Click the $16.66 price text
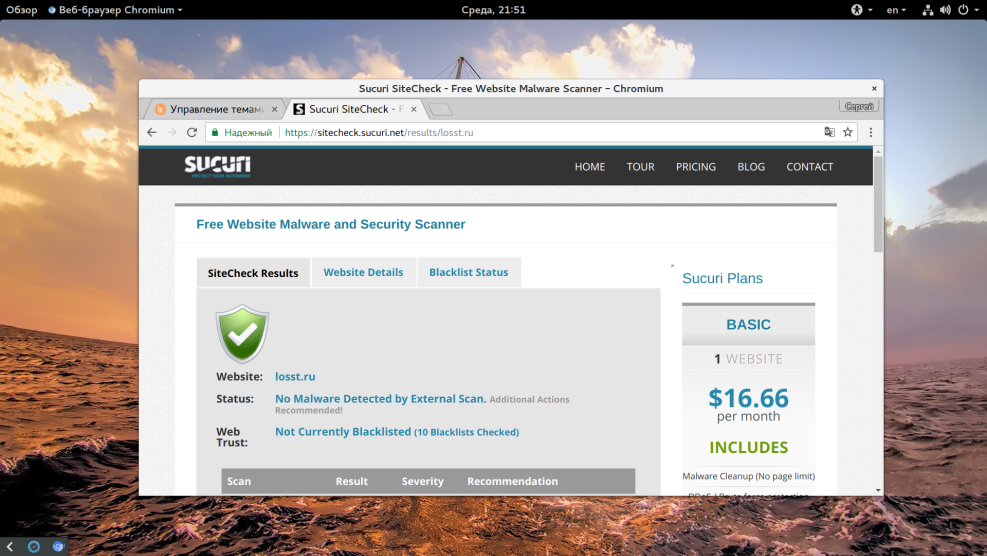The height and width of the screenshot is (556, 987). point(748,398)
